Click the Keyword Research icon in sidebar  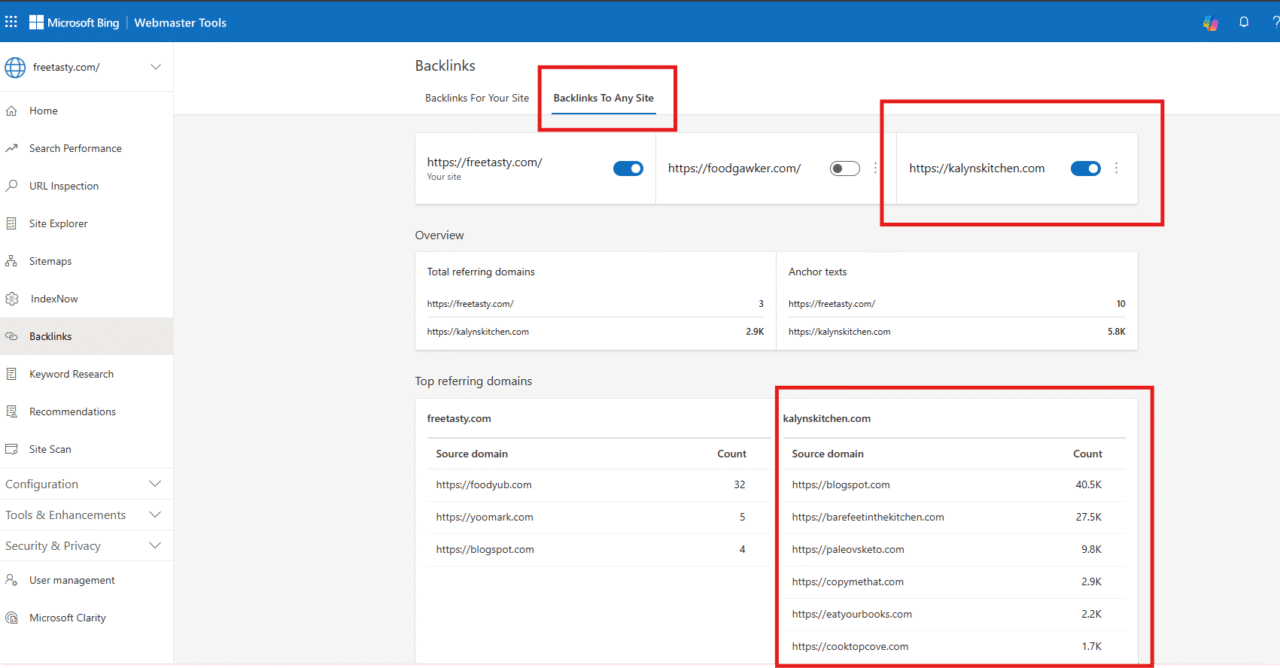click(x=12, y=374)
